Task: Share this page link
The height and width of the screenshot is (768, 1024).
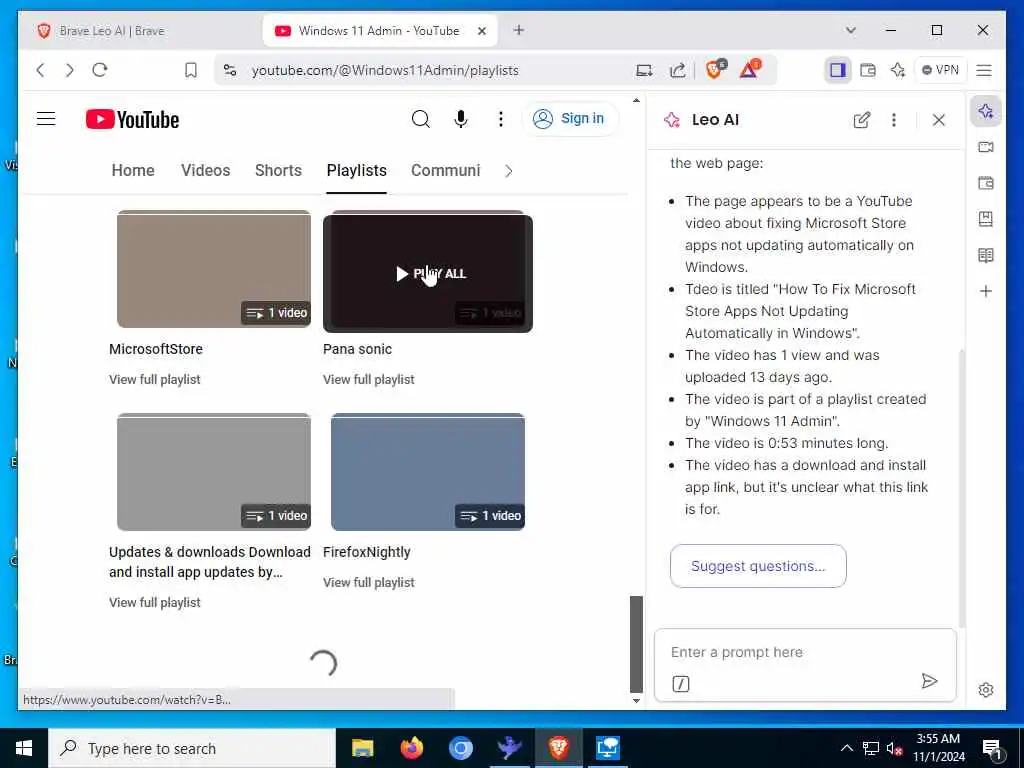Action: [677, 70]
